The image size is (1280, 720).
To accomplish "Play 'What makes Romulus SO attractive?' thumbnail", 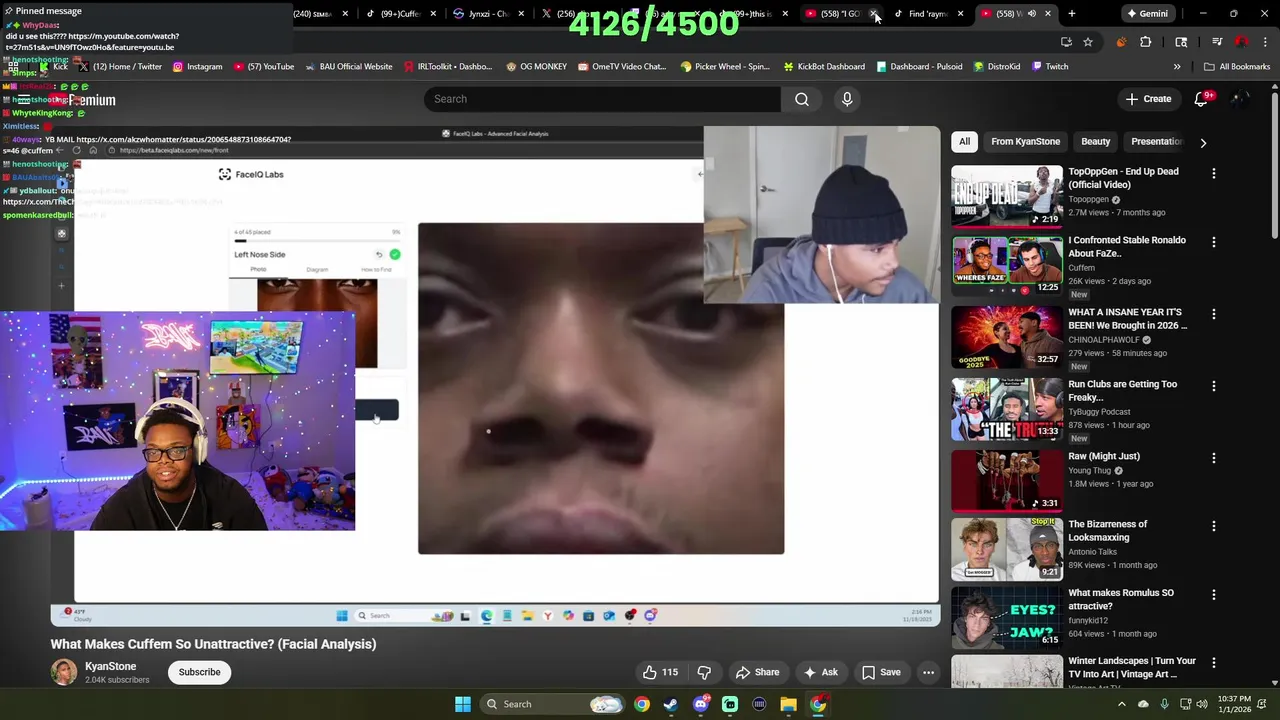I will coord(1006,618).
